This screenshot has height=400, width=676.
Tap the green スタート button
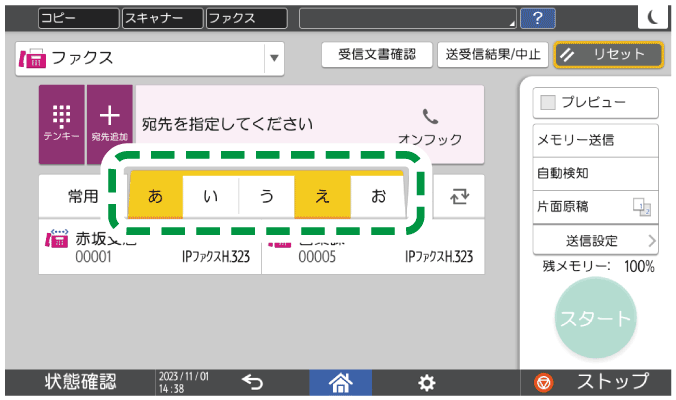click(595, 318)
